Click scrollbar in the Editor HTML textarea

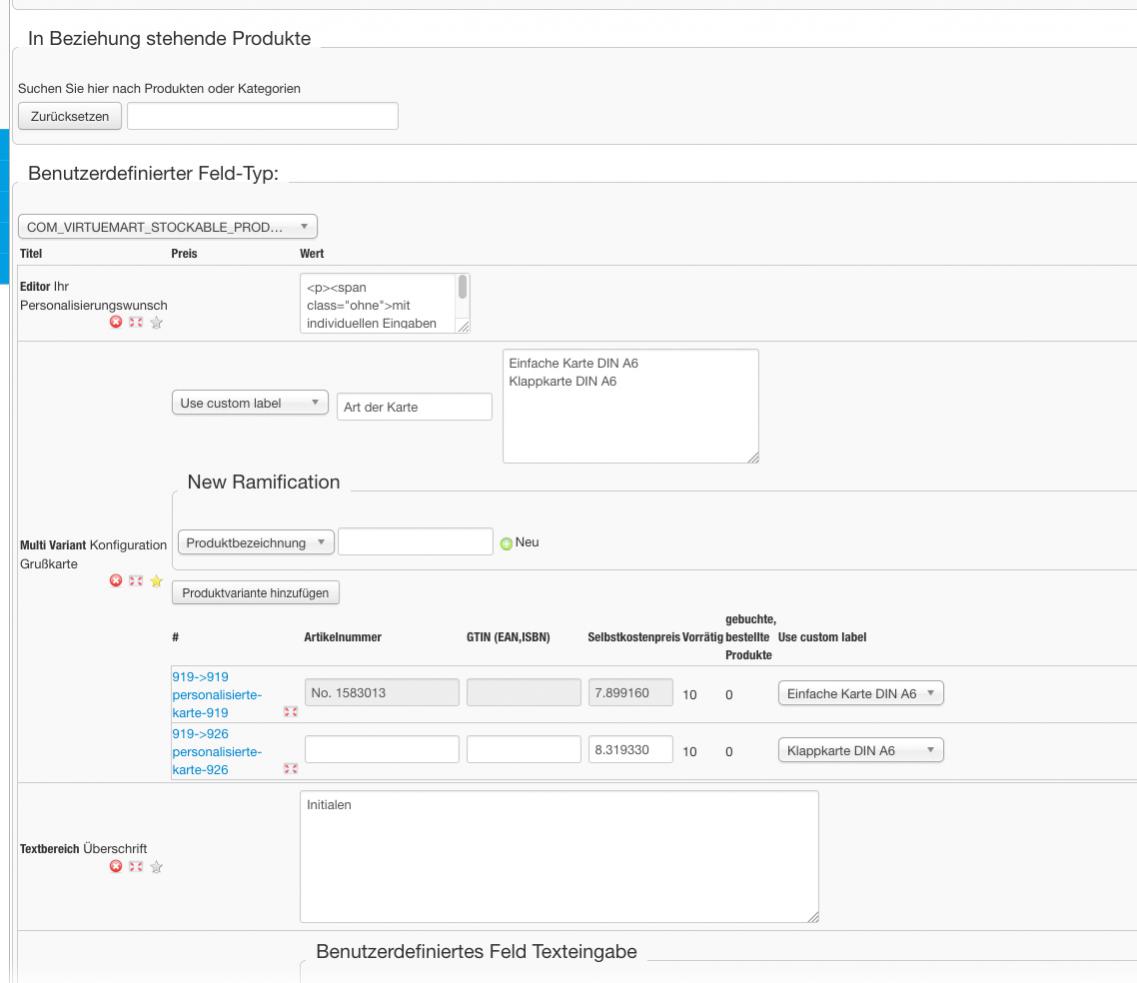(462, 290)
